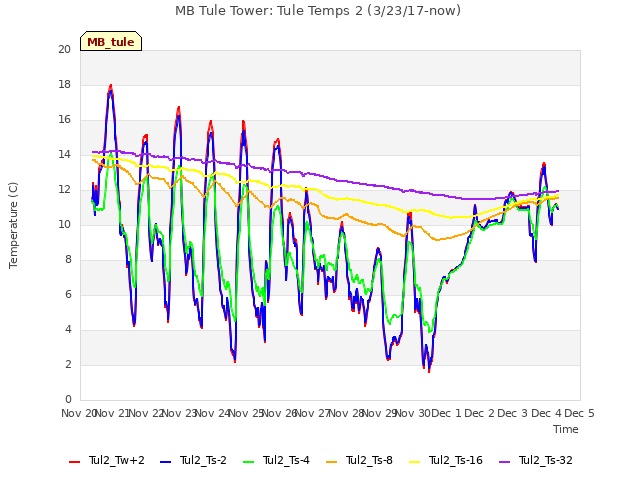640x480 pixels.
Task: Select the purple Tul2_Ts-32 legend swatch
Action: pyautogui.click(x=505, y=462)
